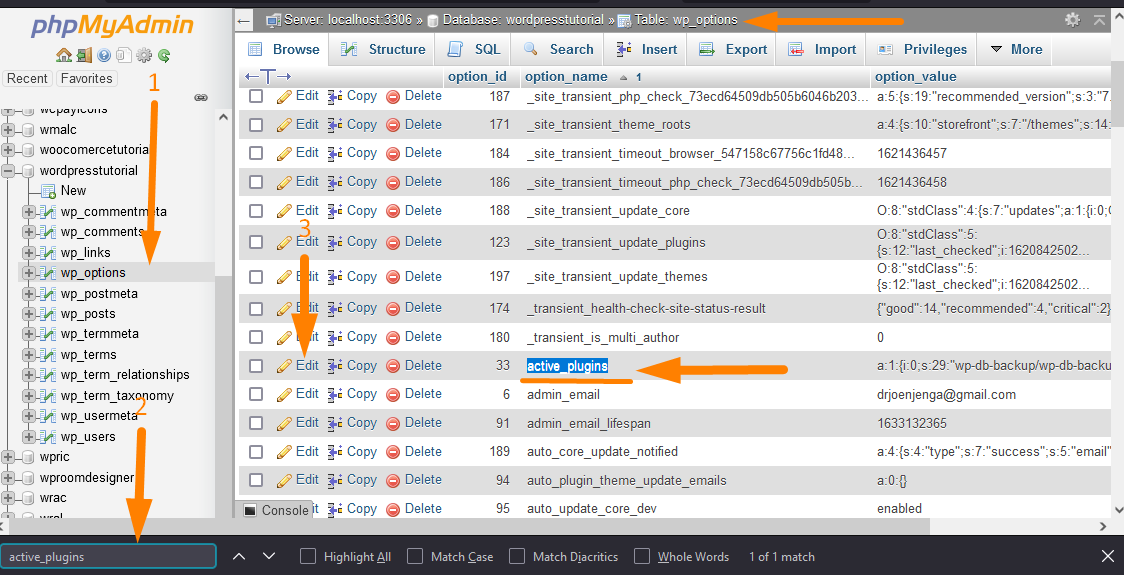Enable Match Diacritics option
1124x575 pixels.
pyautogui.click(x=517, y=556)
